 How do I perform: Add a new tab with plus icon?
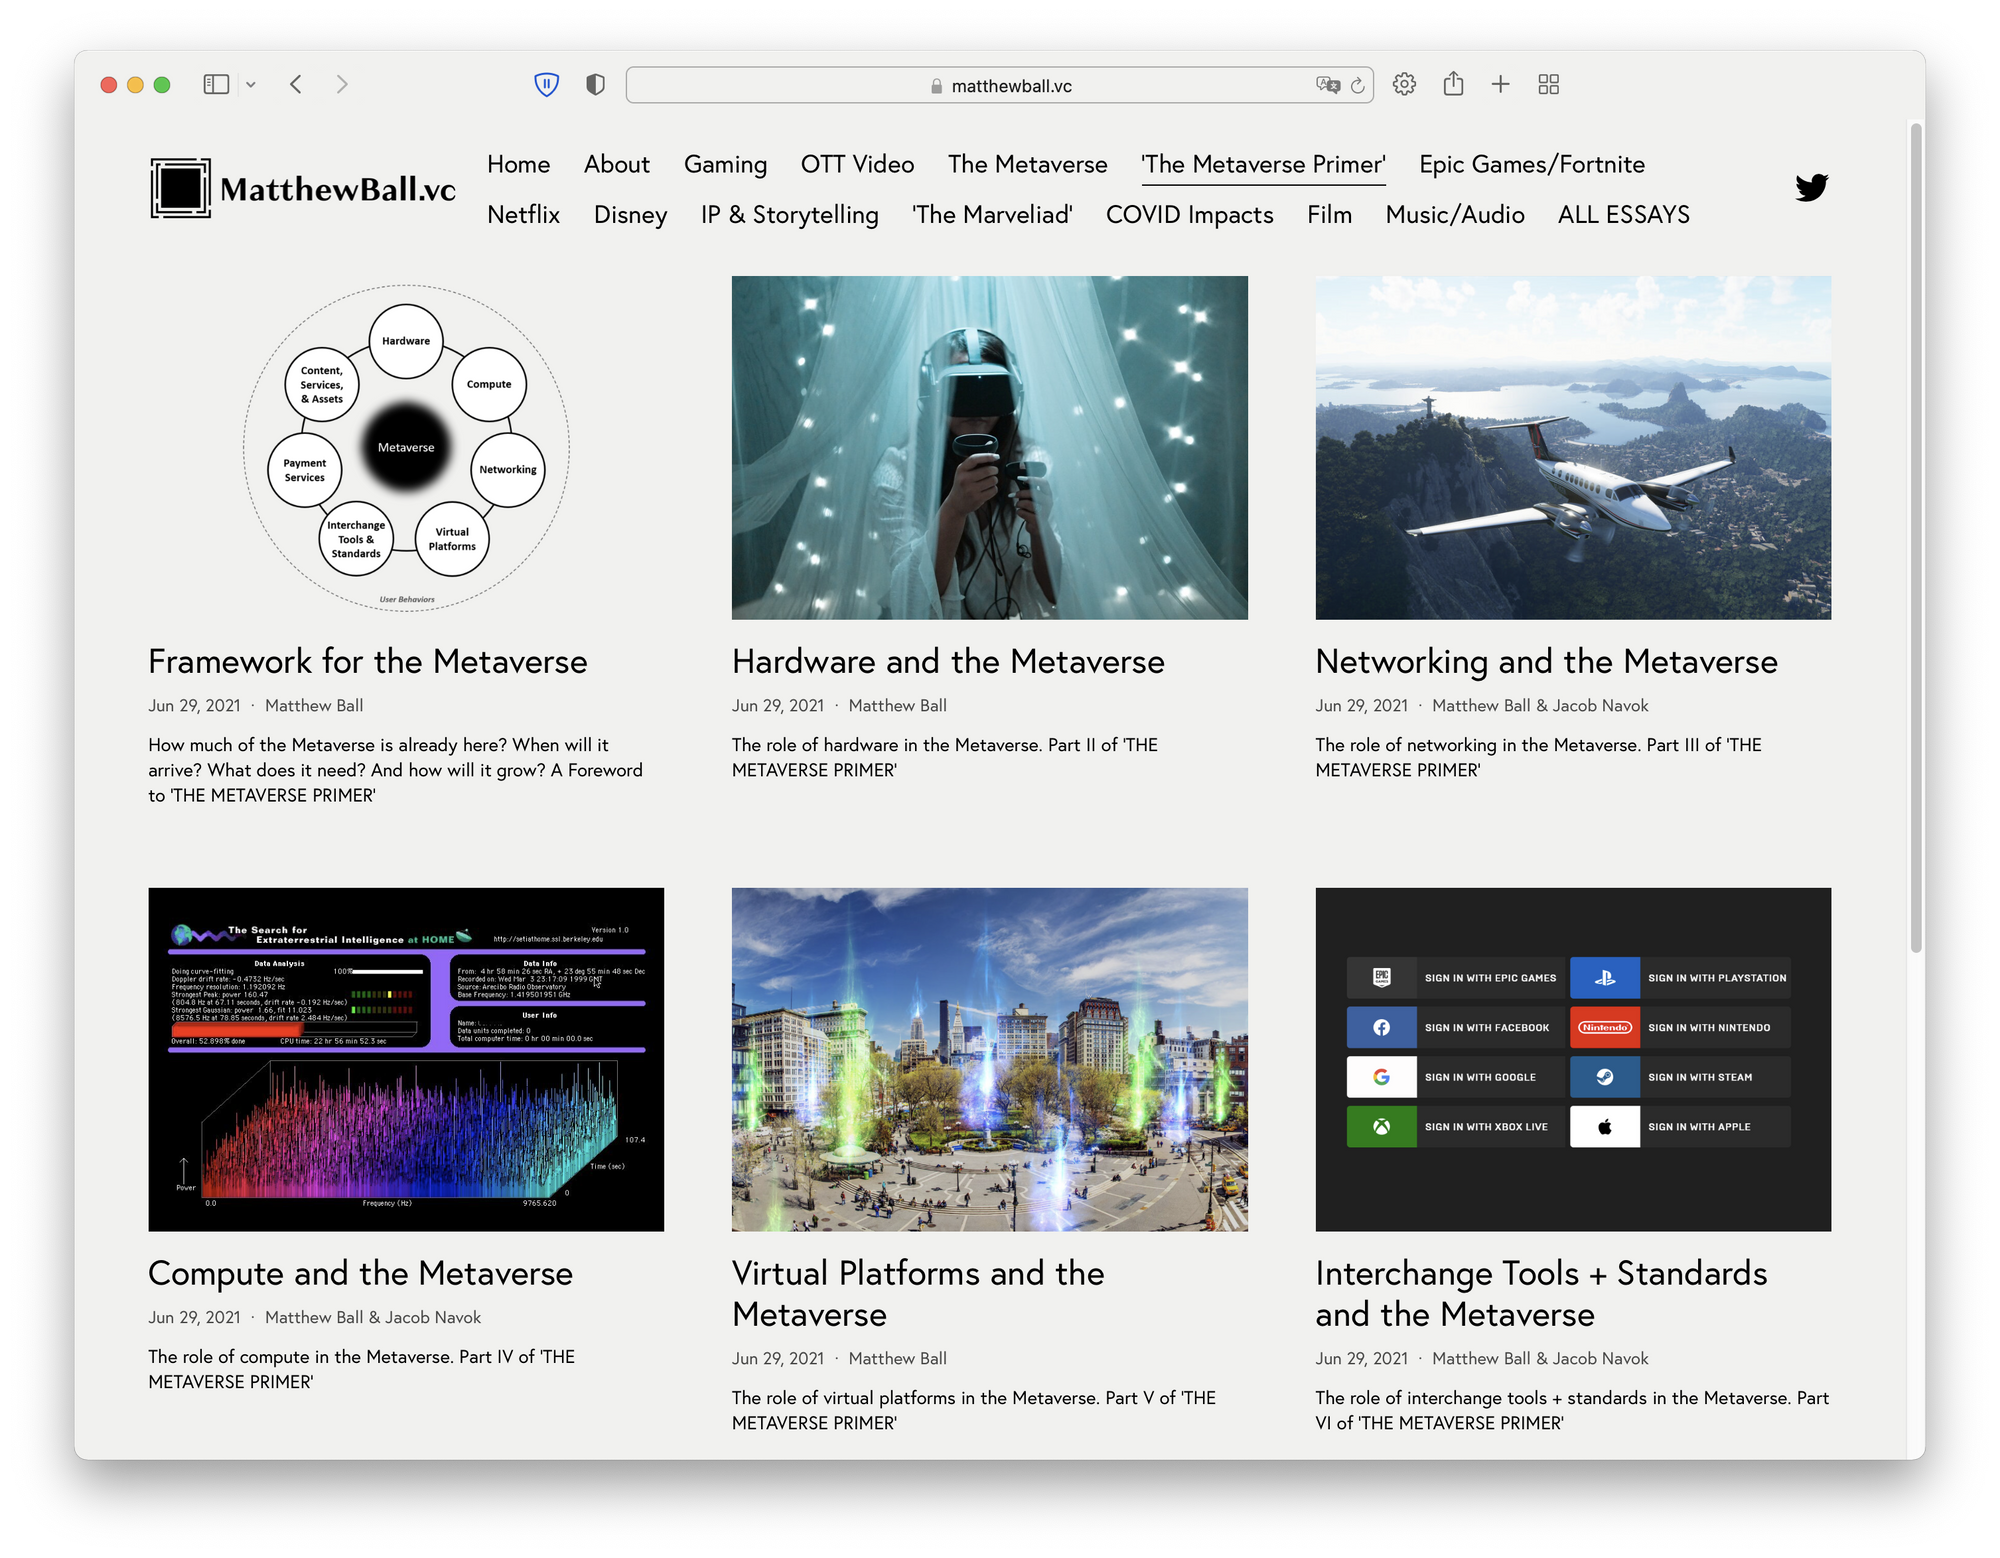1500,85
